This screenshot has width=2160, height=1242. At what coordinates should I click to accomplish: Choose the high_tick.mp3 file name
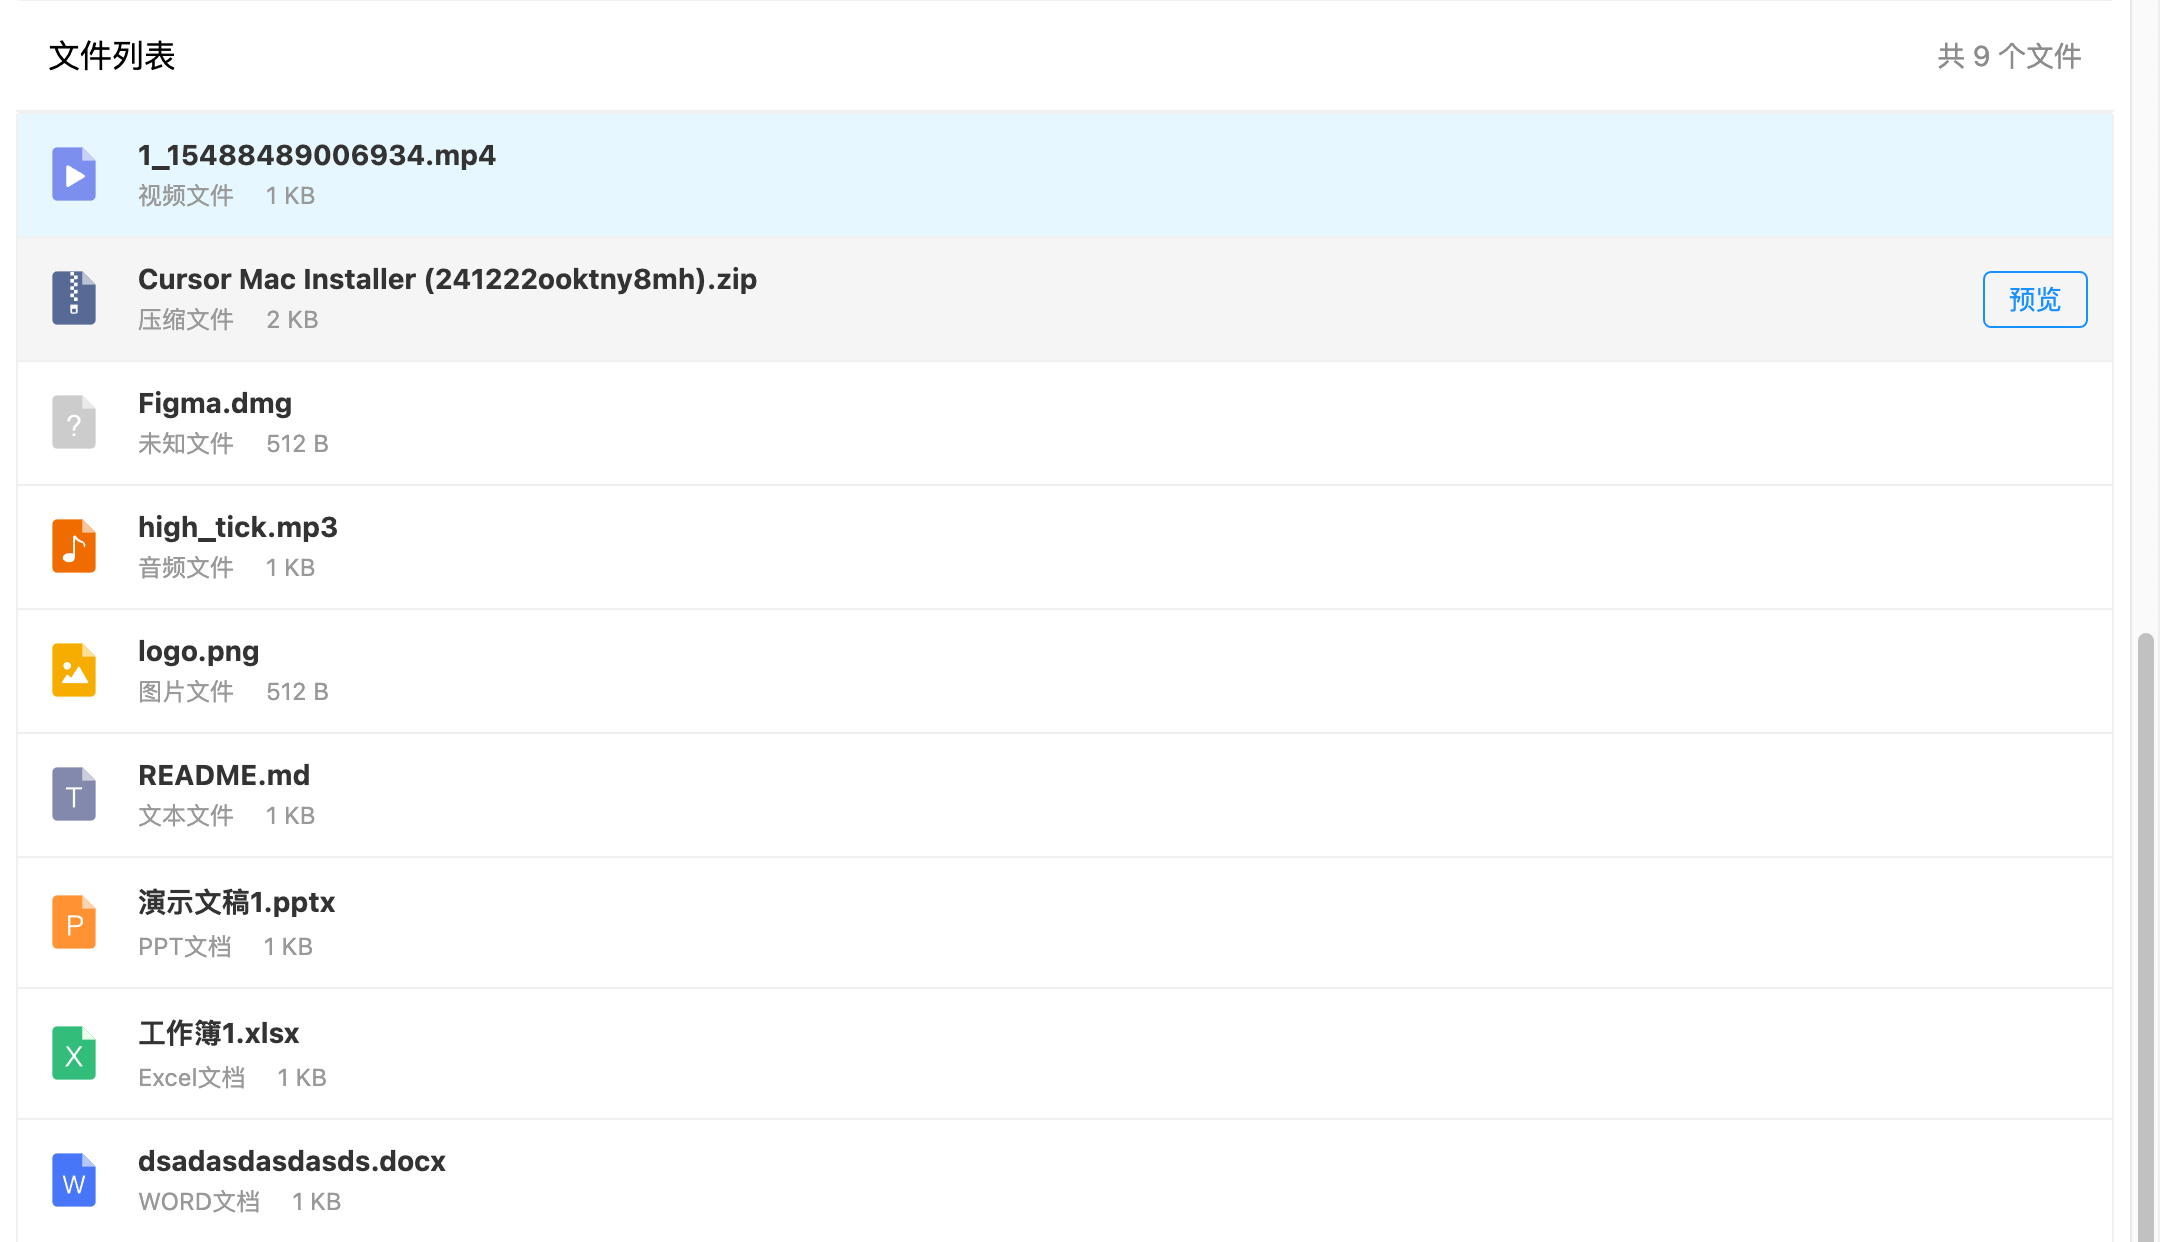point(237,527)
